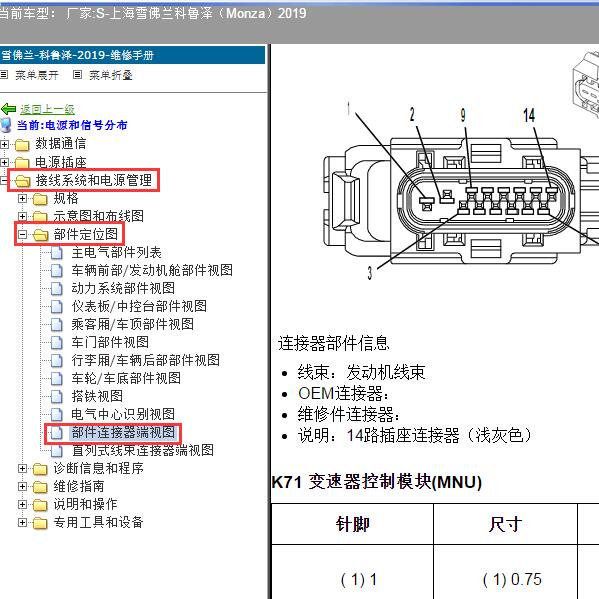This screenshot has width=599, height=599.
Task: Click the 菜单展开 expand menu button
Action: (x=37, y=75)
